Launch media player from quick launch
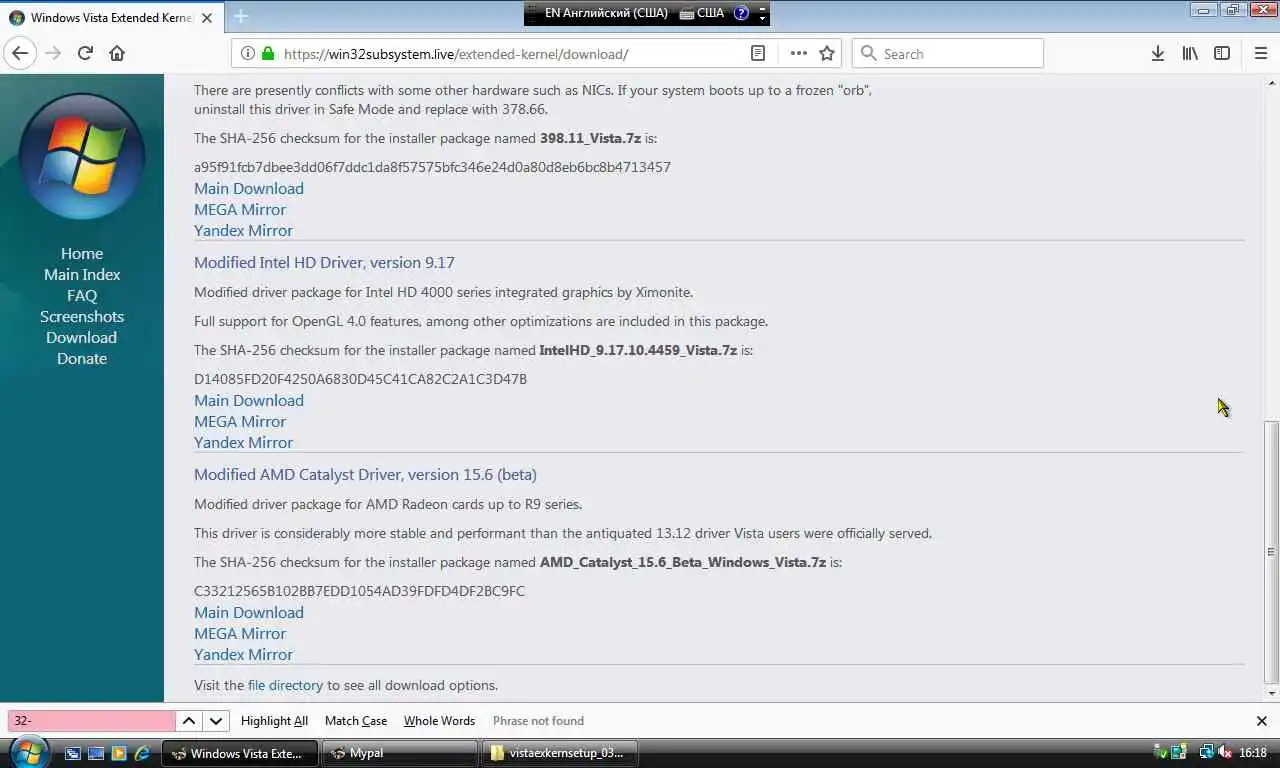Image resolution: width=1280 pixels, height=768 pixels. point(119,753)
